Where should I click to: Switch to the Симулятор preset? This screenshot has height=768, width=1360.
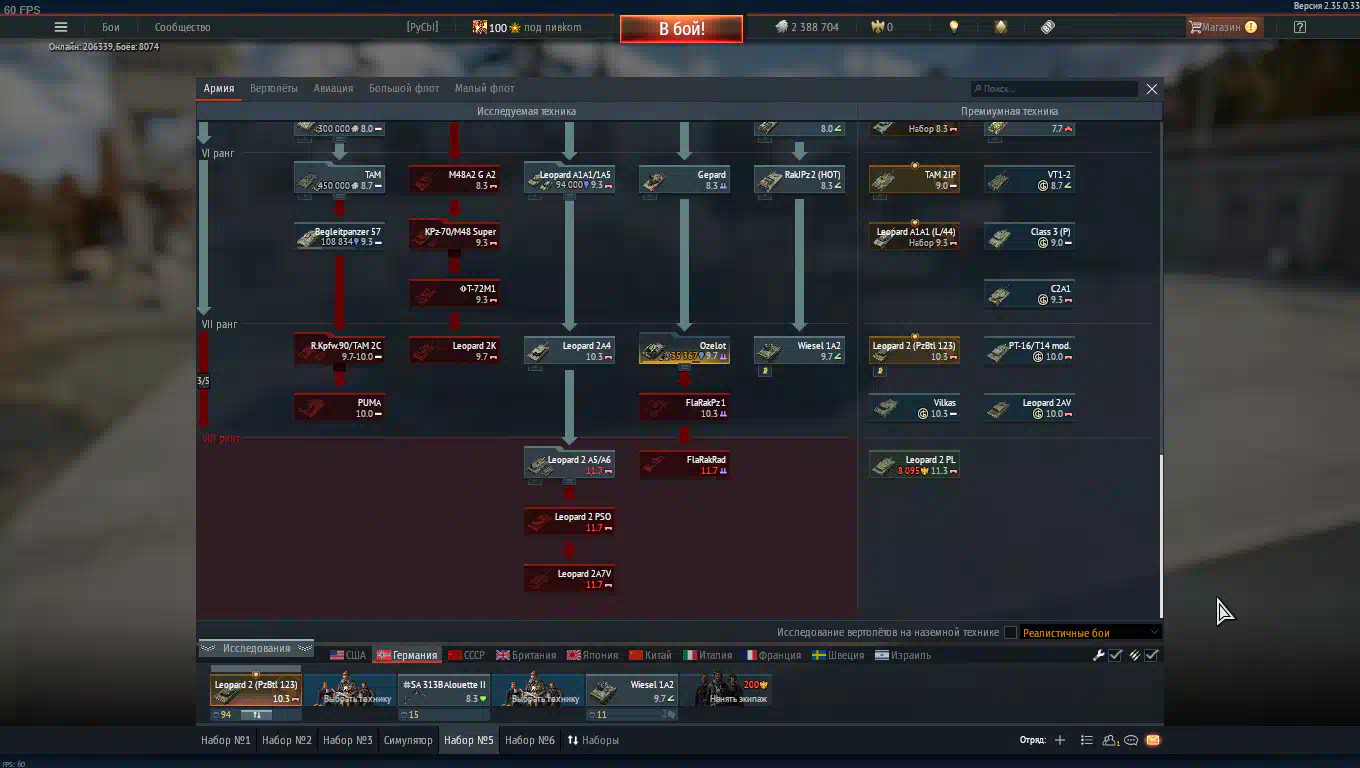[408, 740]
